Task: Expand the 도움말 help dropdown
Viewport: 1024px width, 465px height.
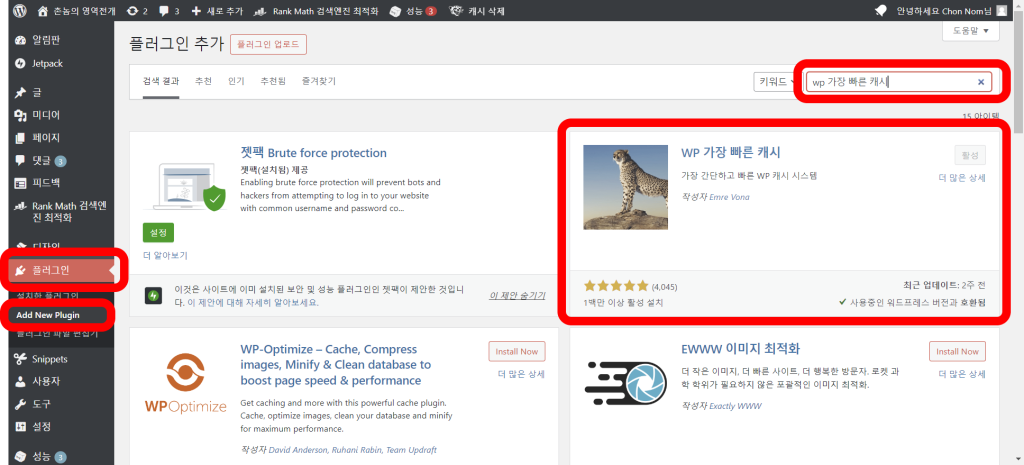Action: [971, 30]
